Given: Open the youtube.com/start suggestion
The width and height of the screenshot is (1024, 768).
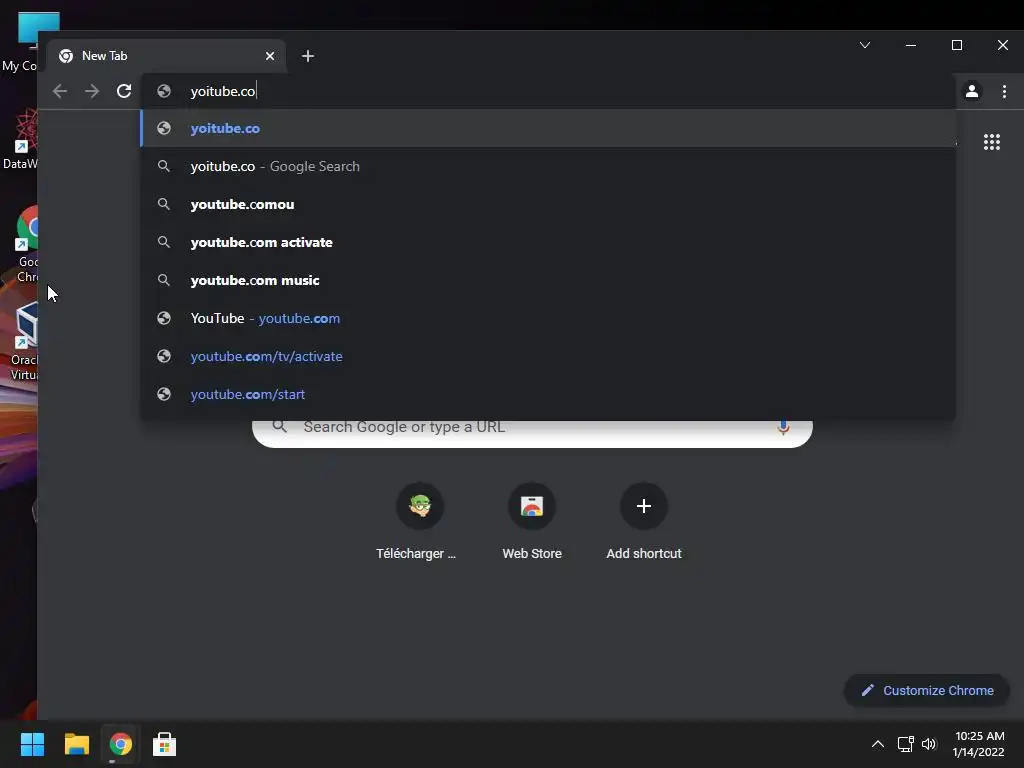Looking at the screenshot, I should [549, 394].
